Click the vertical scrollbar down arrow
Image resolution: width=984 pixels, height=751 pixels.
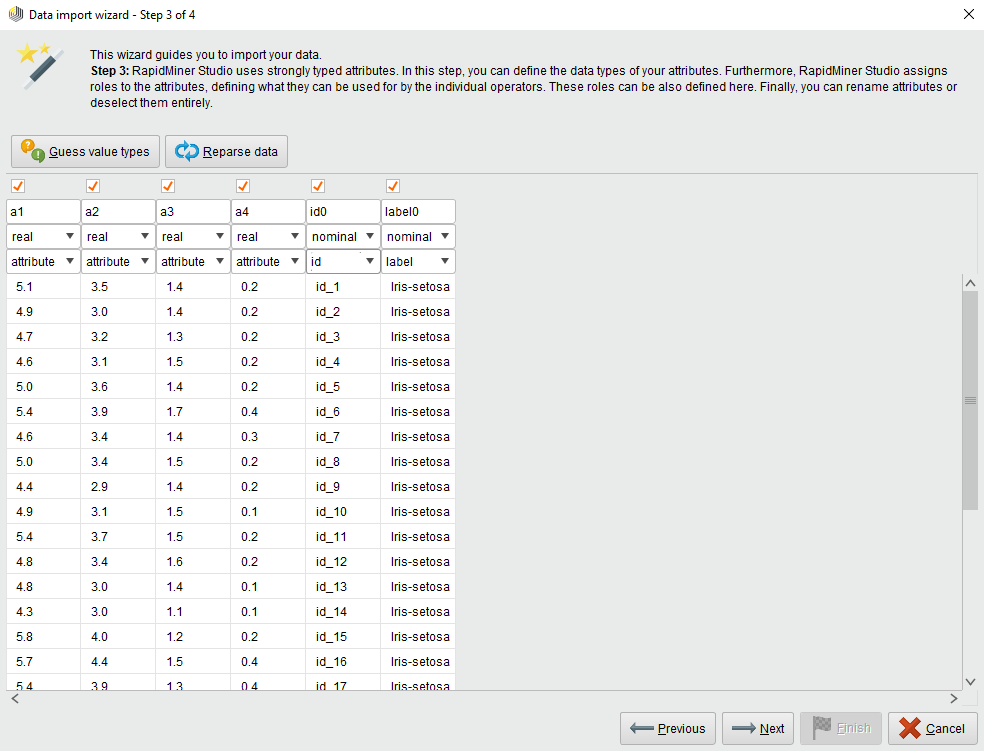coord(970,680)
